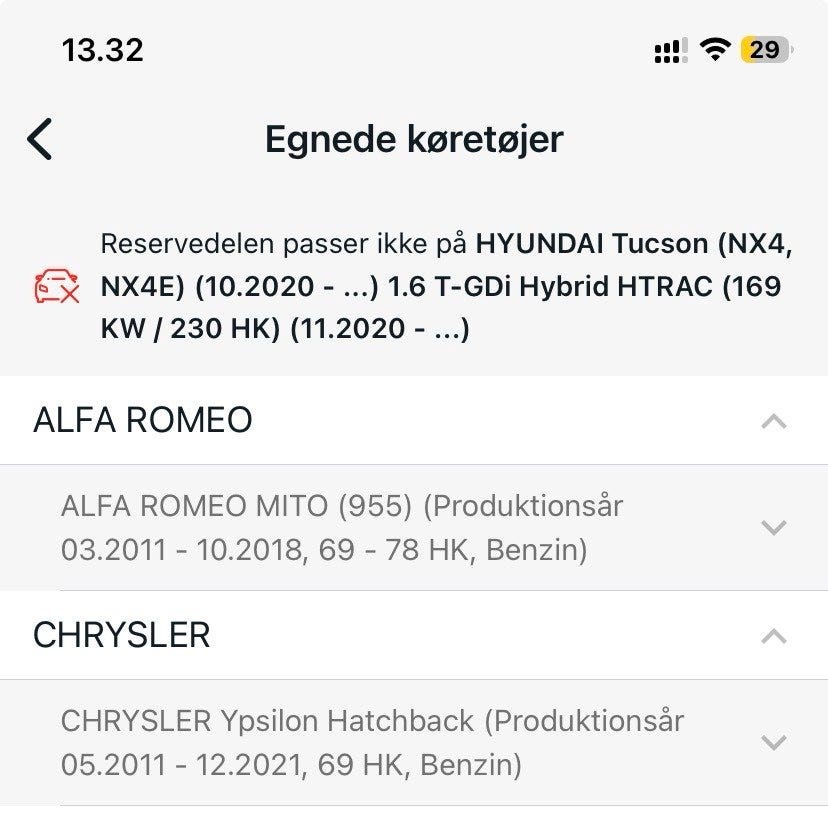Expand the ALFA ROMEO MITO (955) details
The image size is (828, 828).
tap(773, 528)
